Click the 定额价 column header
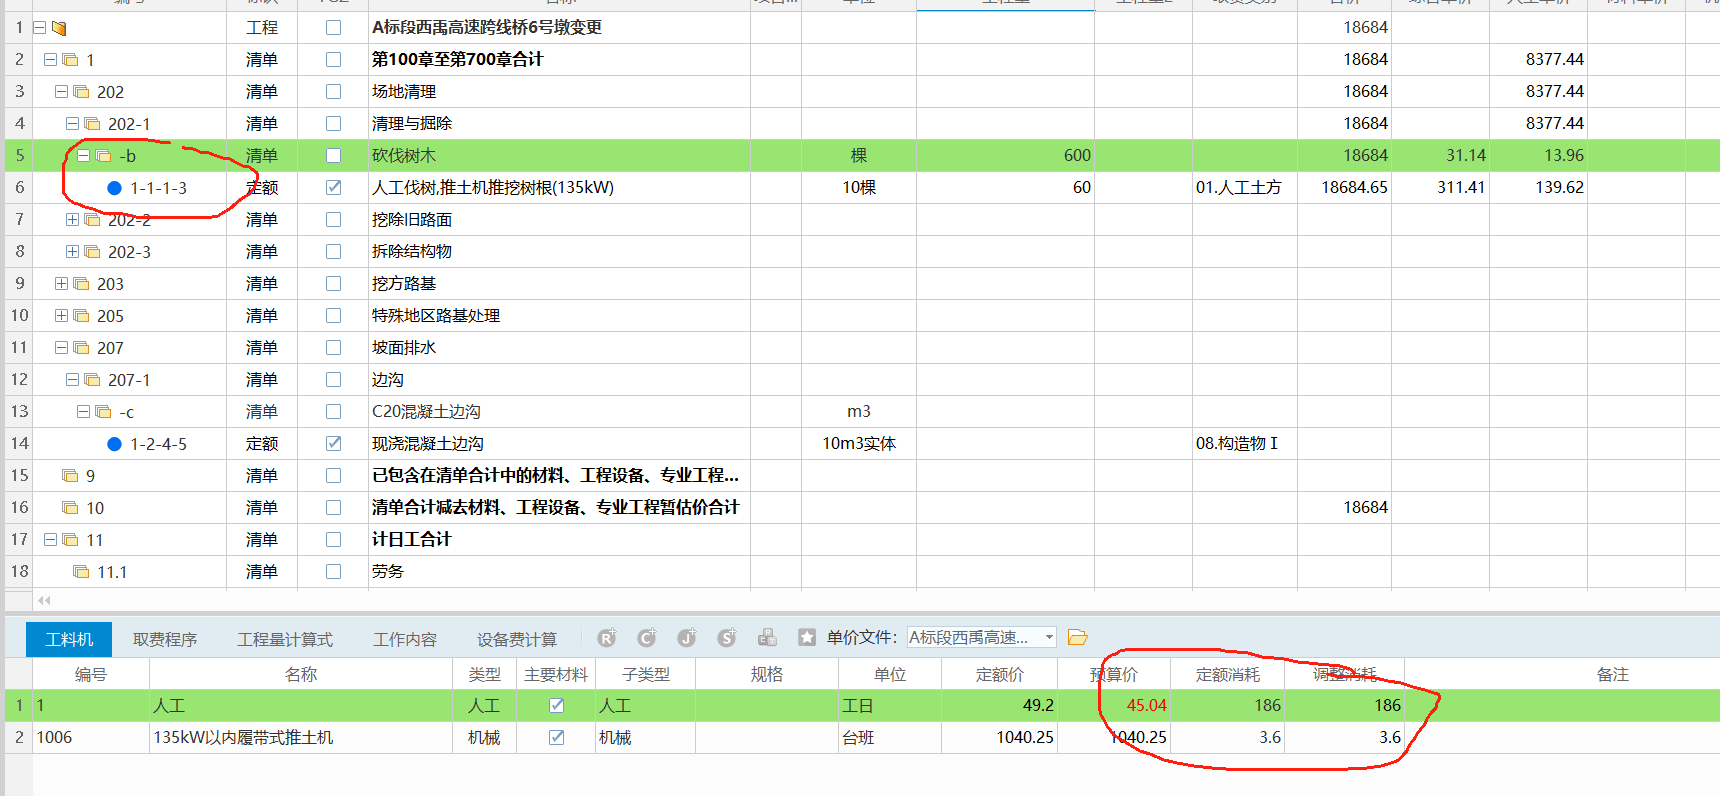This screenshot has width=1720, height=796. point(999,674)
